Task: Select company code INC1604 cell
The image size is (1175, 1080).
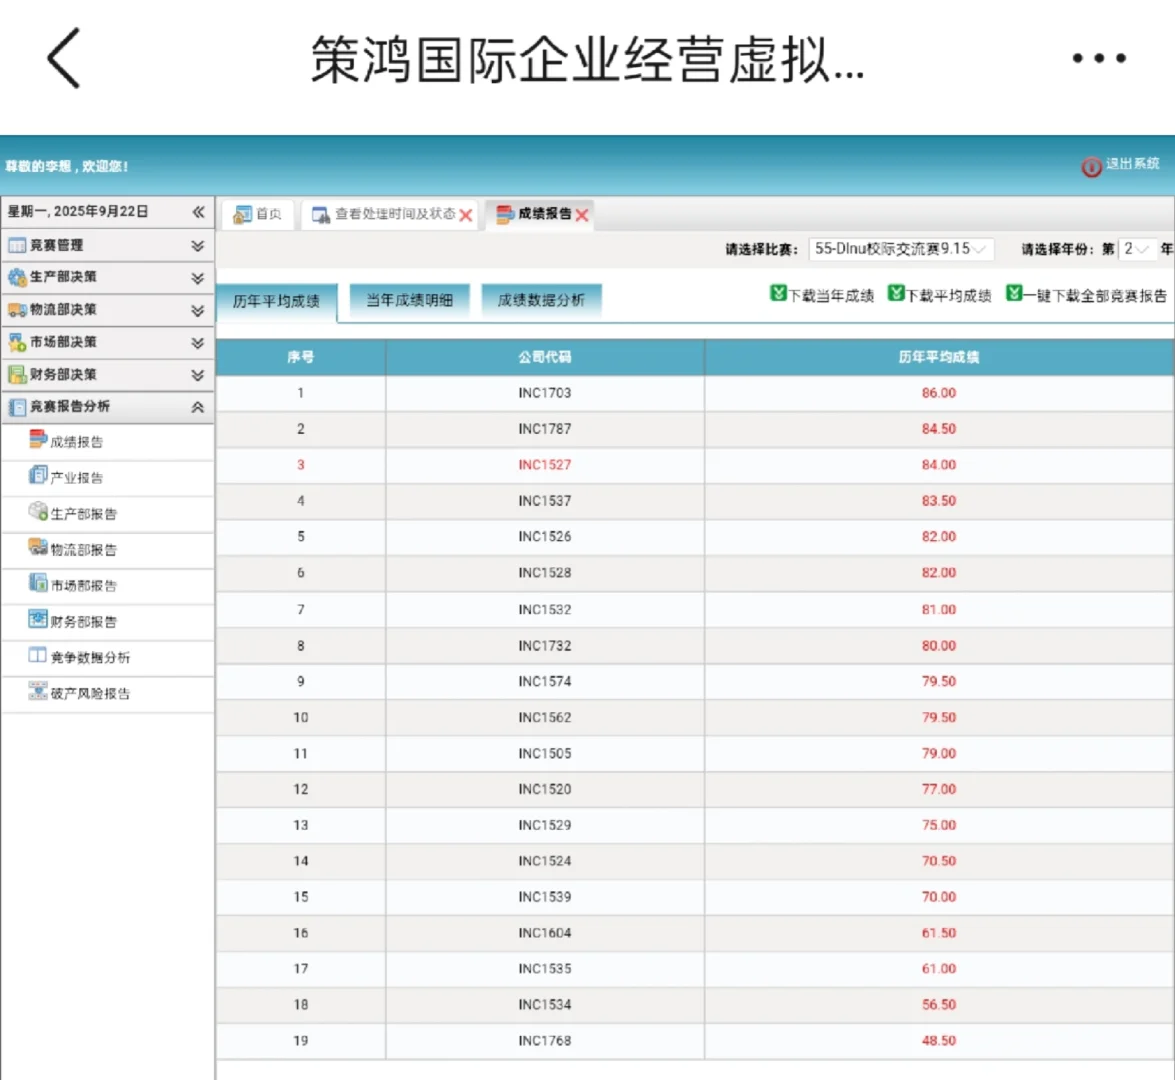Action: coord(545,933)
